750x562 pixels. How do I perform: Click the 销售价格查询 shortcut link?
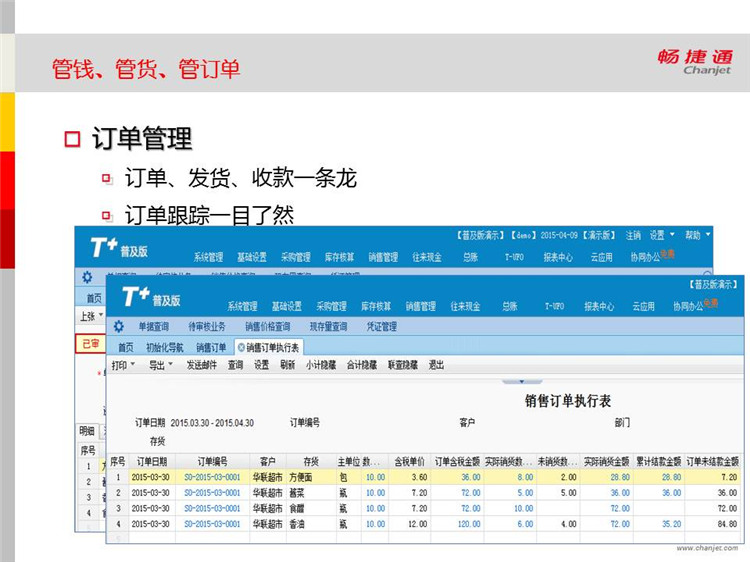pos(268,327)
